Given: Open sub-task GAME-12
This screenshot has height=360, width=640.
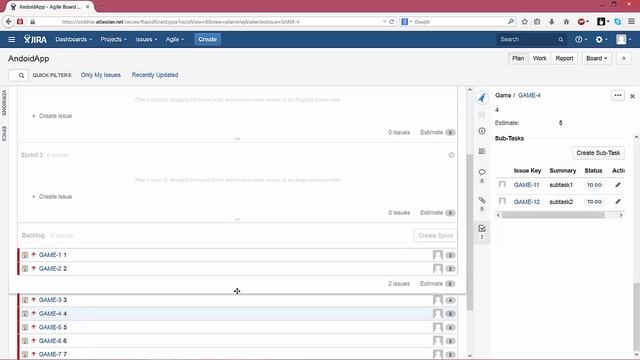Looking at the screenshot, I should tap(527, 202).
